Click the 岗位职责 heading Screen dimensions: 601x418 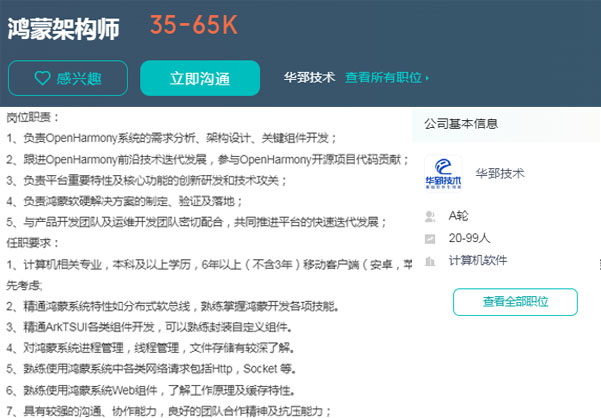point(33,117)
